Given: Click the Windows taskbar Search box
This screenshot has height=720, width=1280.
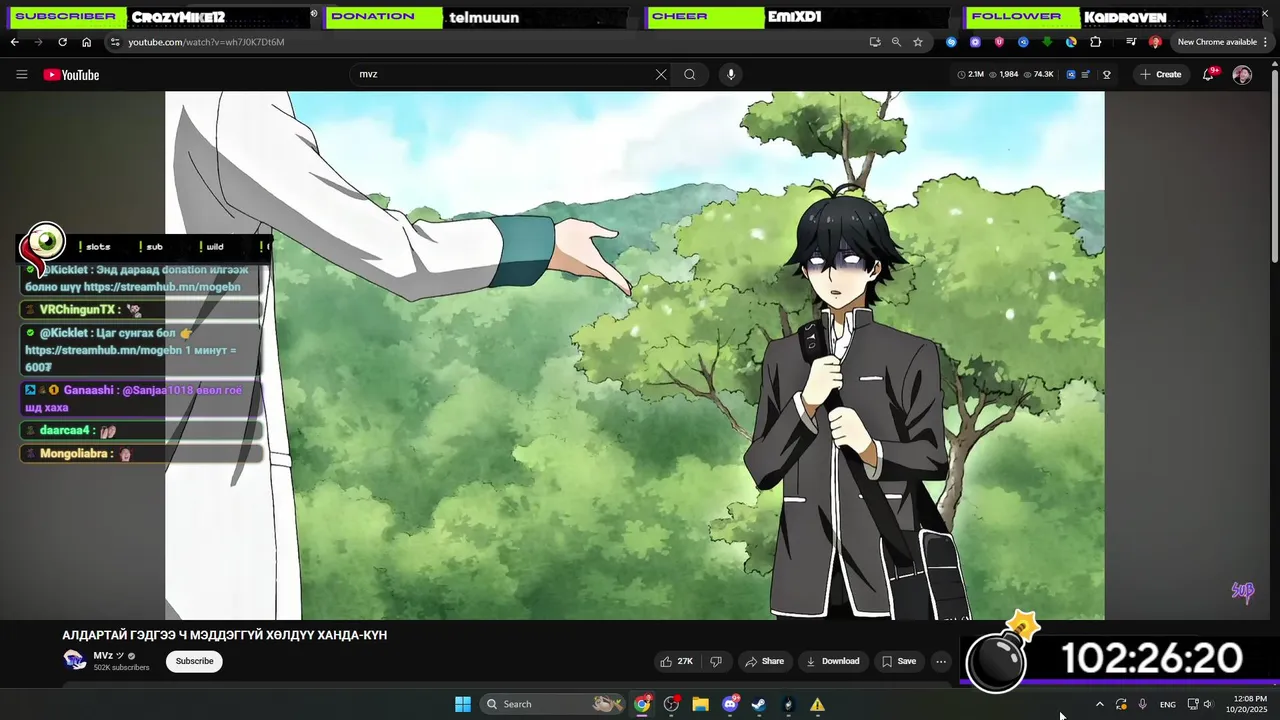Looking at the screenshot, I should pyautogui.click(x=553, y=704).
